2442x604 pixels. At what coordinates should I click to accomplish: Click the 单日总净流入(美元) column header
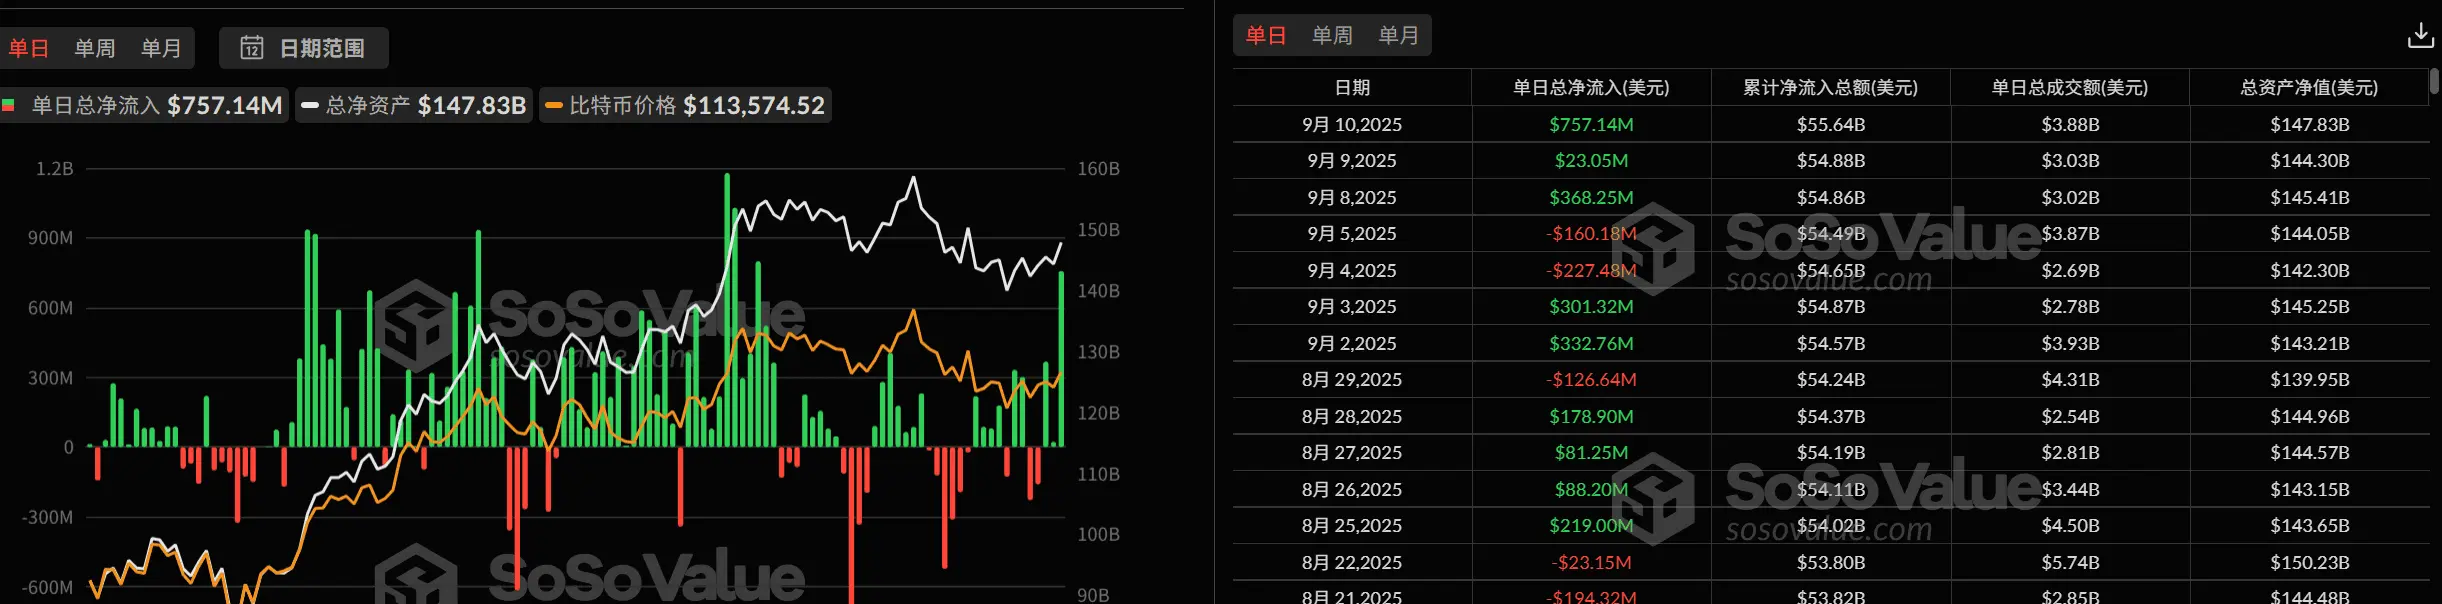coord(1591,87)
